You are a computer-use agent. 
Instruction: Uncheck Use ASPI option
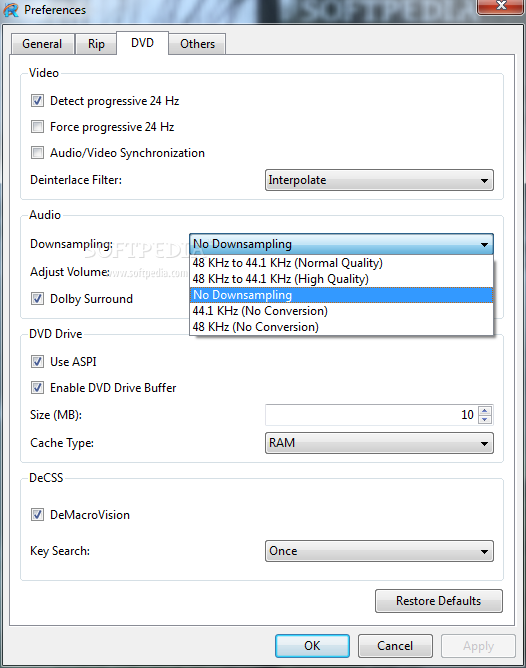[x=37, y=362]
